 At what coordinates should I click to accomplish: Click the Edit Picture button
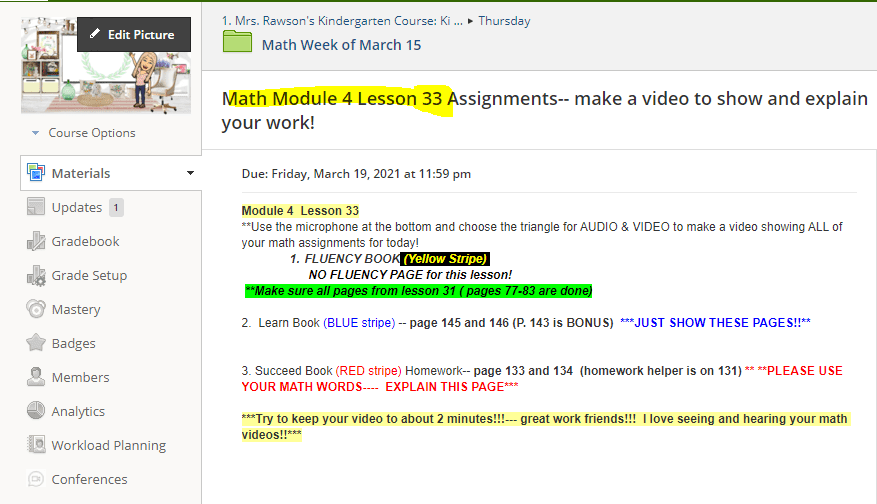tap(134, 34)
